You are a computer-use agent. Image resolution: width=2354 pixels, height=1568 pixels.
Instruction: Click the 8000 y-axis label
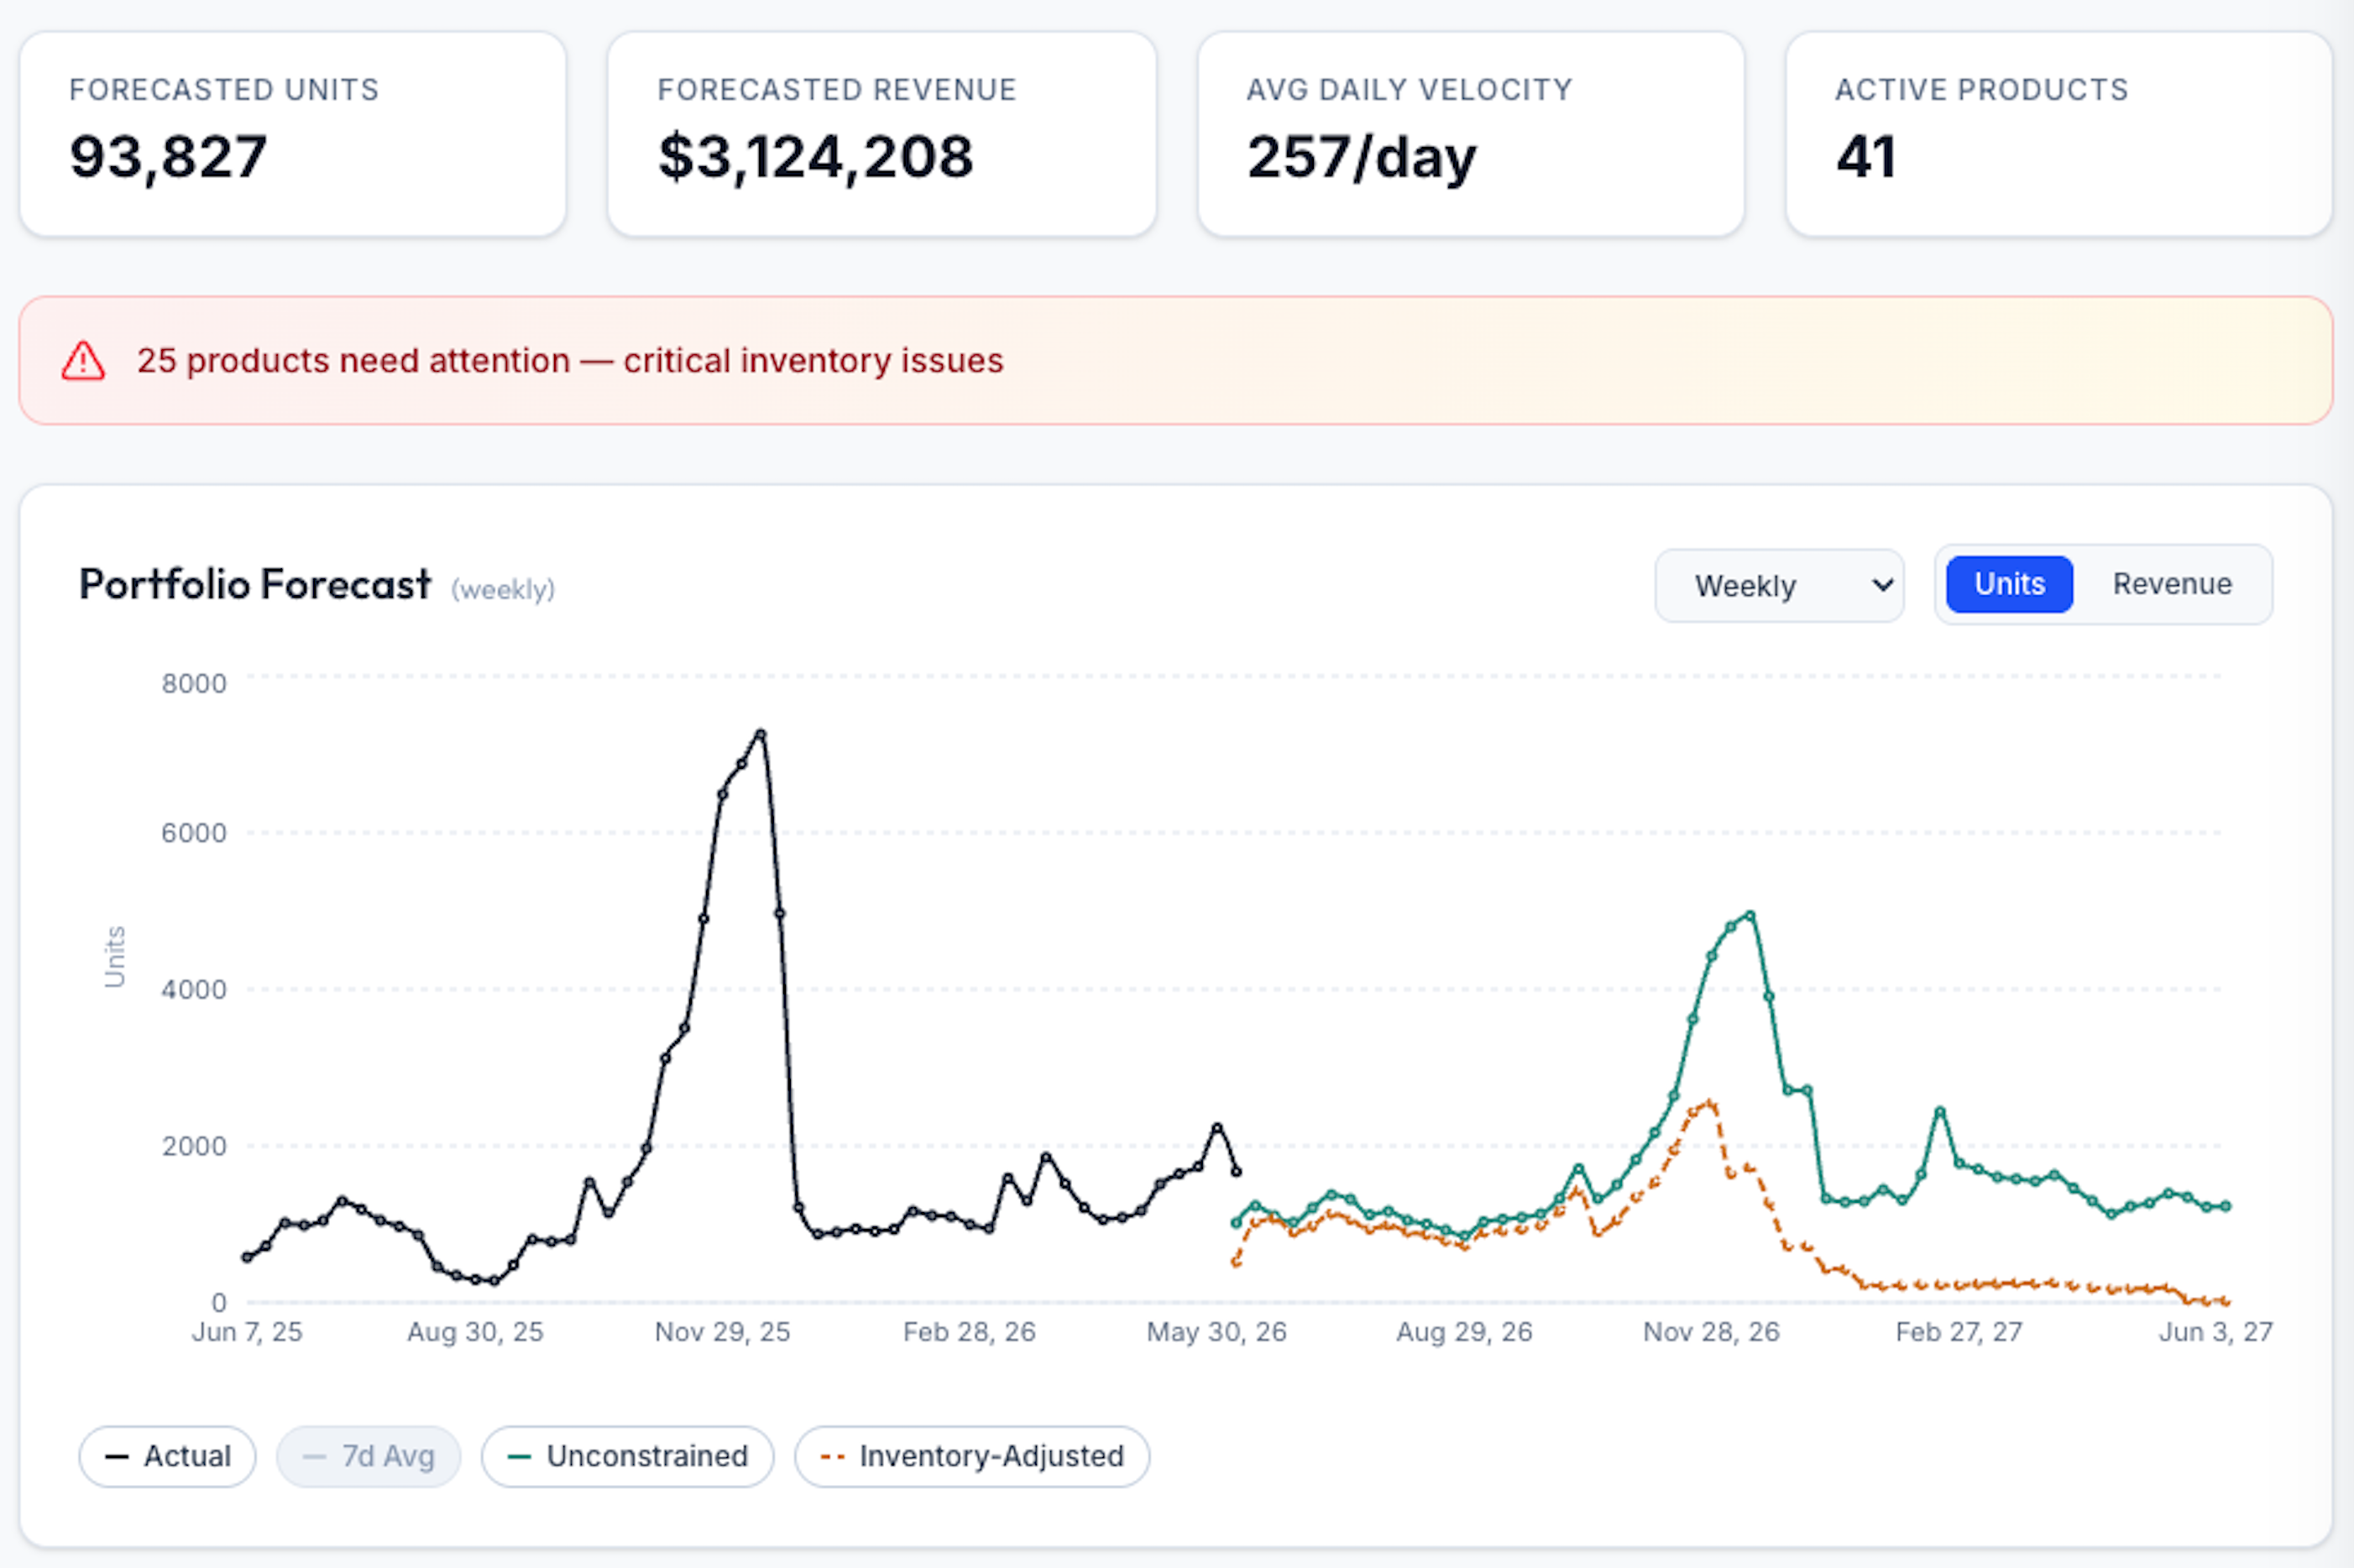coord(194,684)
